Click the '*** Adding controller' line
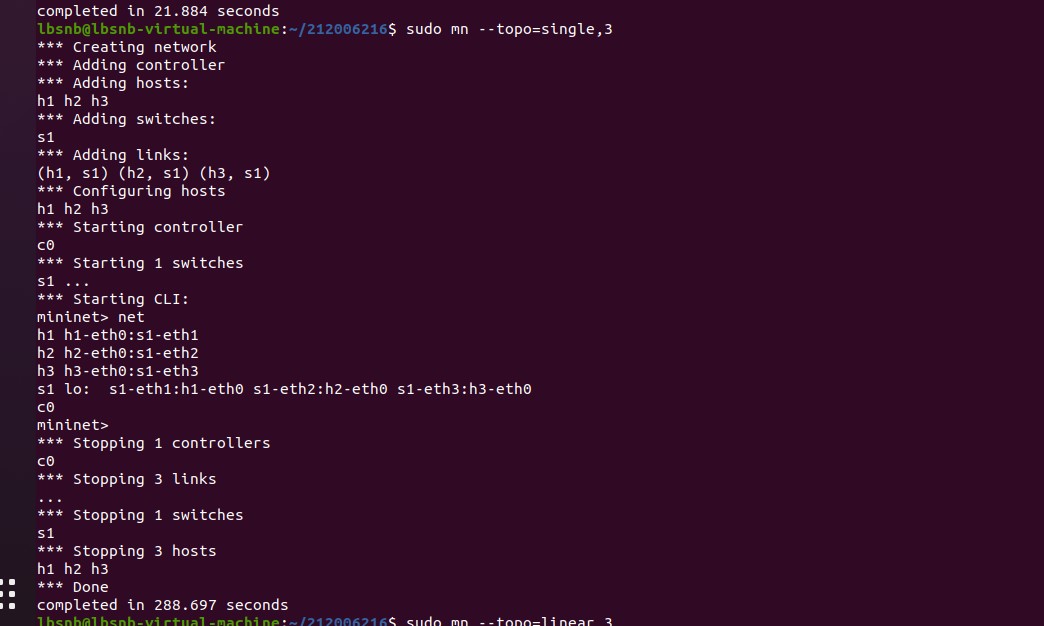The width and height of the screenshot is (1044, 626). (x=131, y=65)
